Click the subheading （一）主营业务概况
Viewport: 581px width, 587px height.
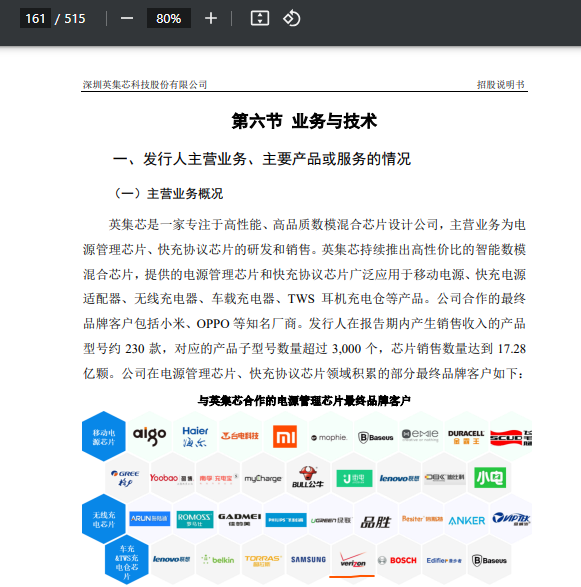tap(168, 194)
